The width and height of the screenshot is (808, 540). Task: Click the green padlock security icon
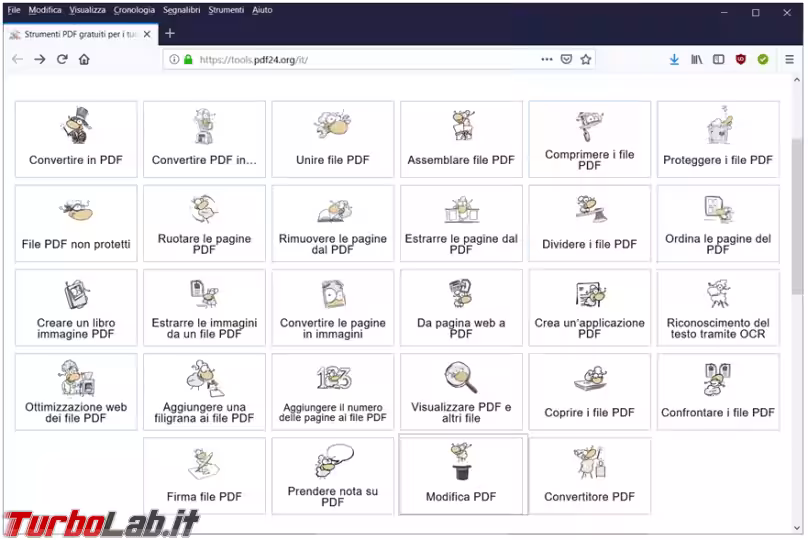[x=188, y=59]
